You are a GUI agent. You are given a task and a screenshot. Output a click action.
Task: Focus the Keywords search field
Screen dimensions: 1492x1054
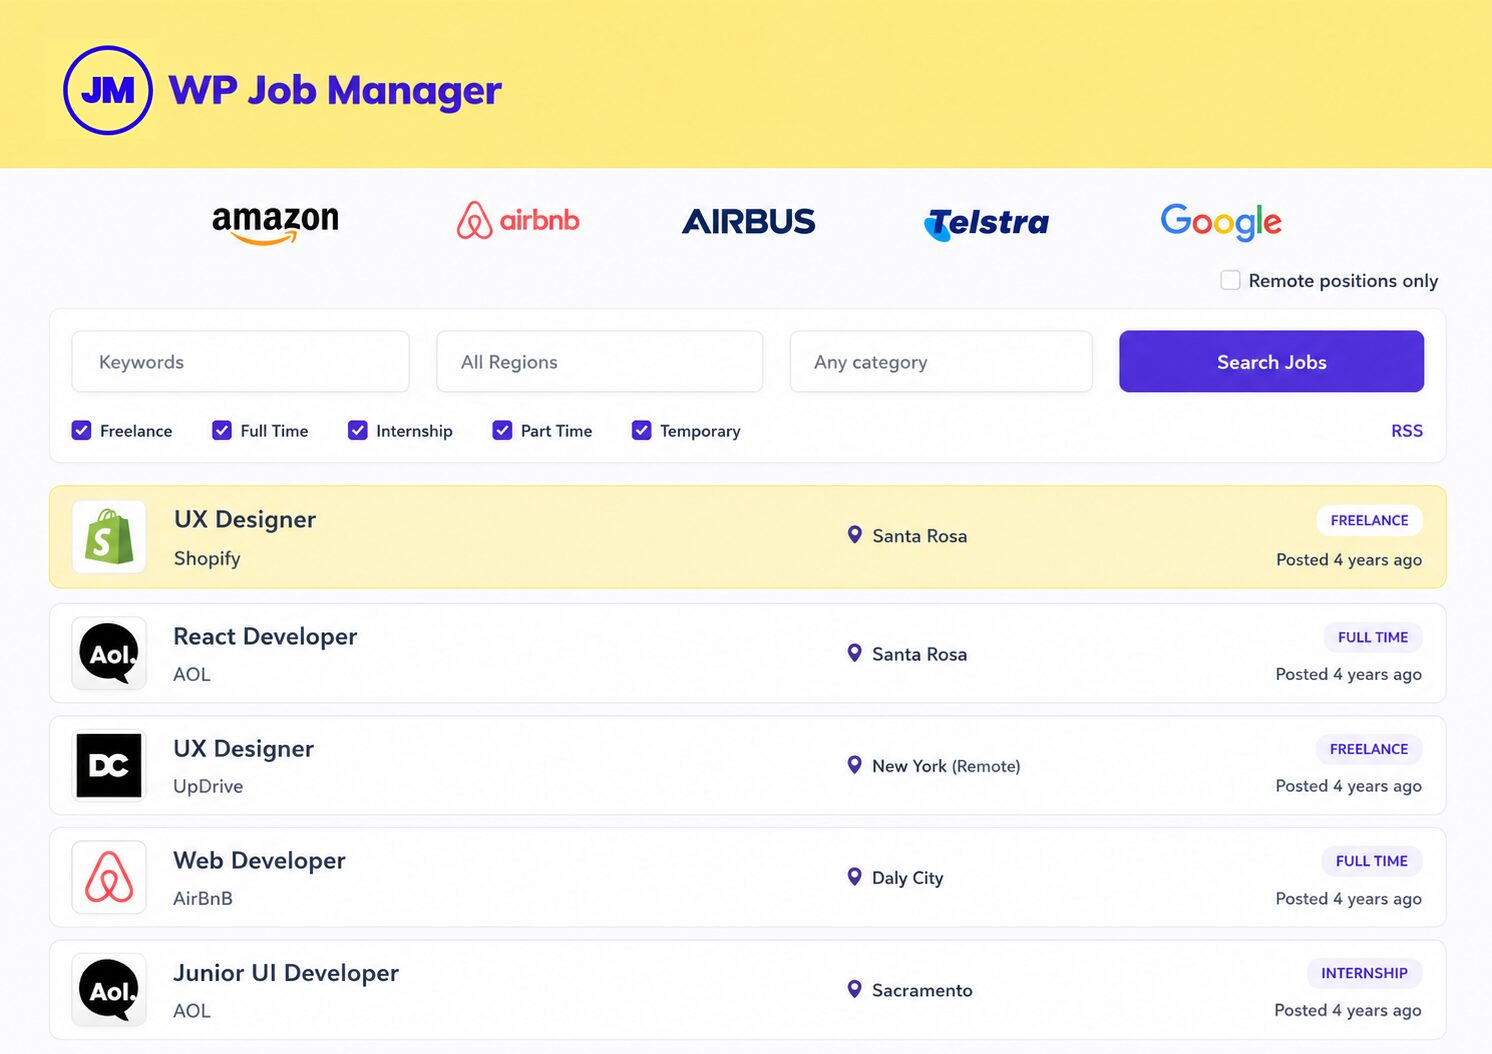point(240,362)
